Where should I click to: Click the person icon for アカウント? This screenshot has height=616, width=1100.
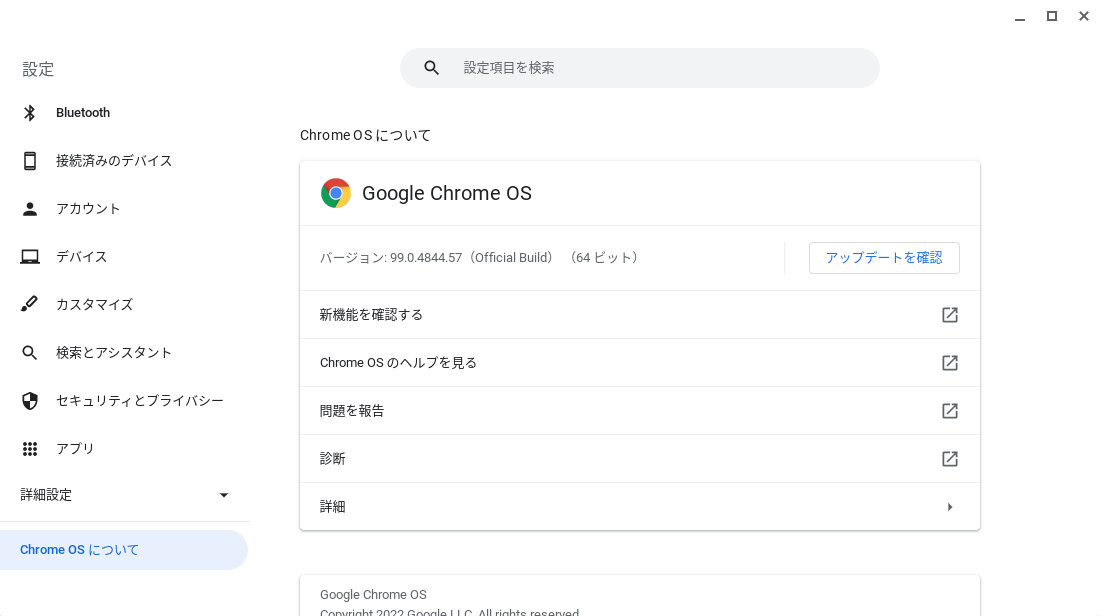29,209
